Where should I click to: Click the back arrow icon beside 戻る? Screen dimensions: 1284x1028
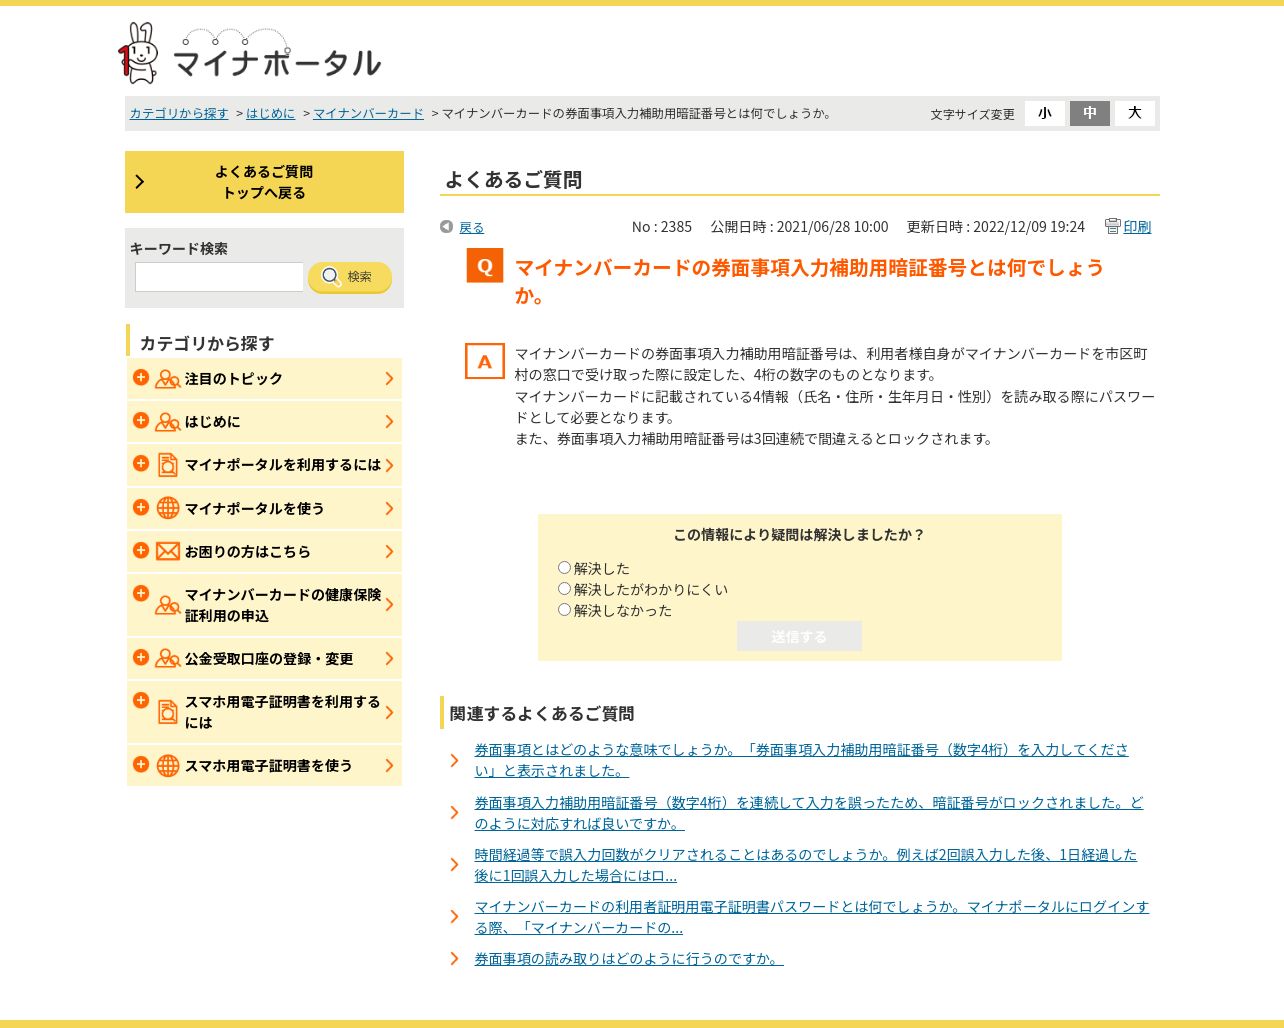pyautogui.click(x=447, y=227)
